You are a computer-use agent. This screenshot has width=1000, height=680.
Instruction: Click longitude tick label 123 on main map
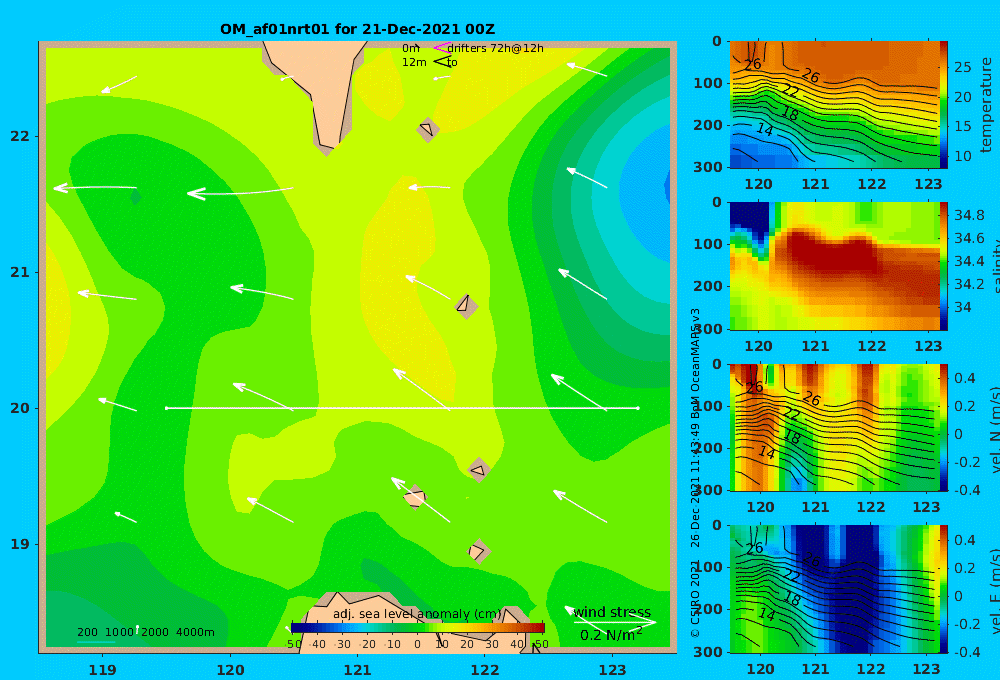[613, 670]
